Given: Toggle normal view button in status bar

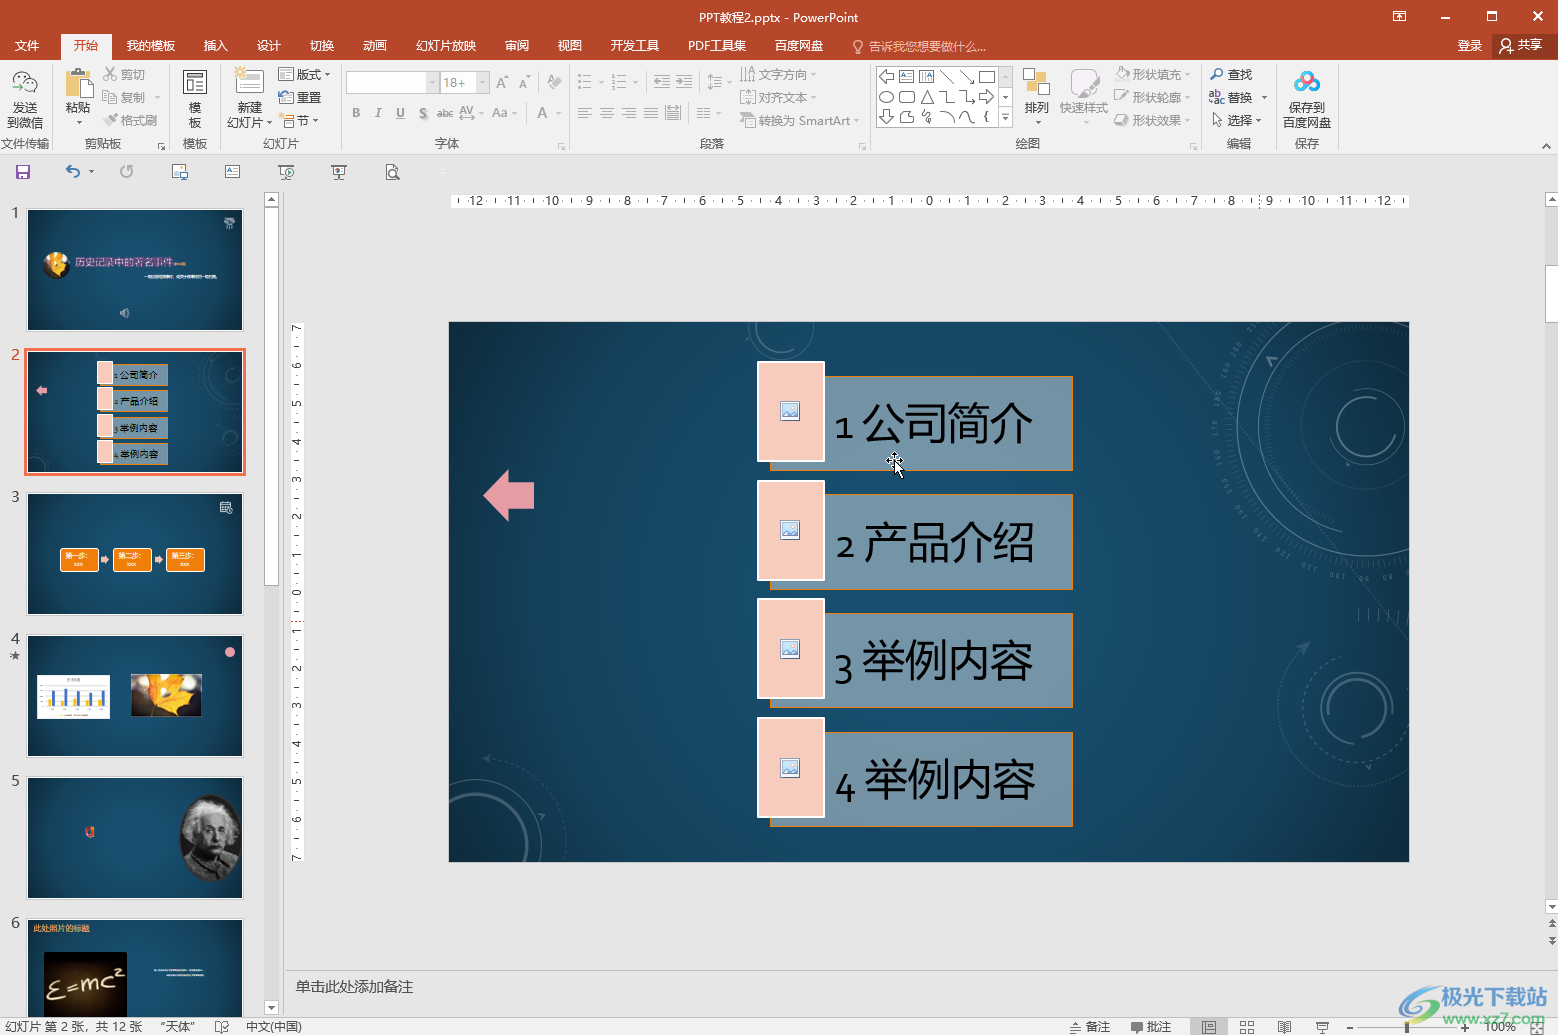Looking at the screenshot, I should coord(1209,1027).
